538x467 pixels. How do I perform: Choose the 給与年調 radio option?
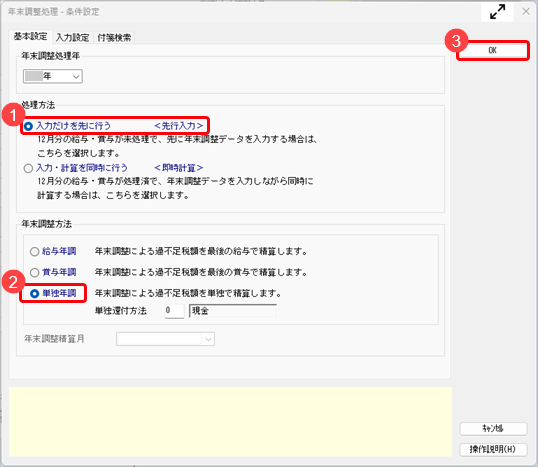[x=34, y=252]
